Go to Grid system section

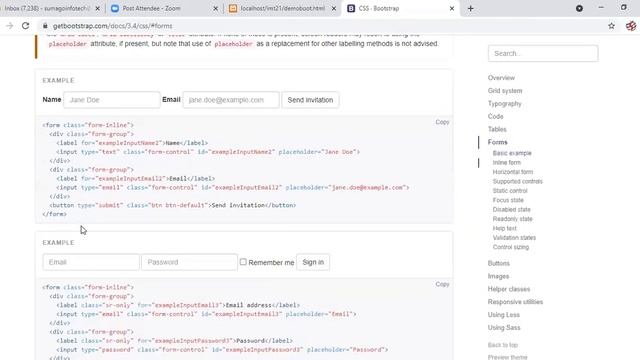[x=505, y=91]
